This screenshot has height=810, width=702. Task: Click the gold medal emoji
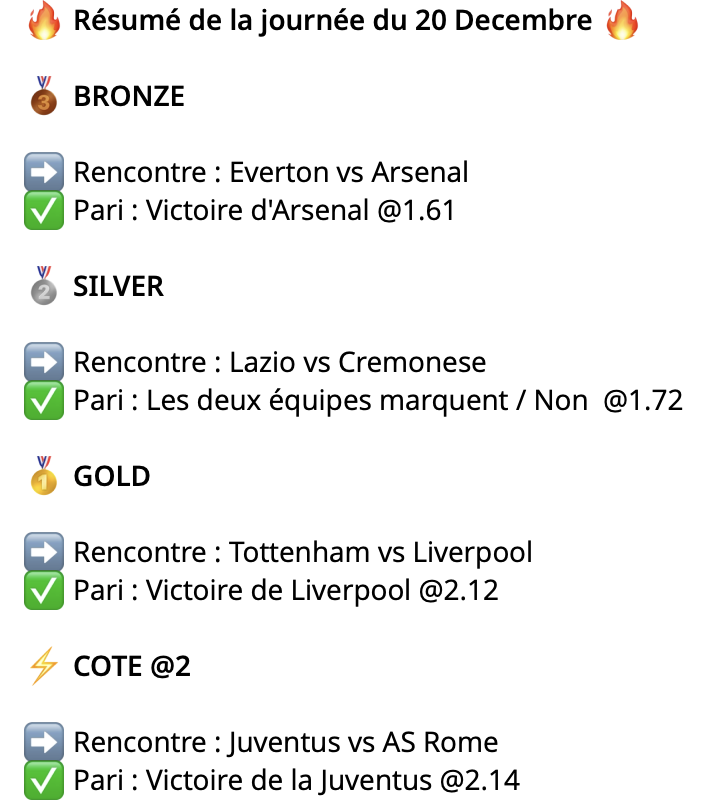click(x=43, y=475)
